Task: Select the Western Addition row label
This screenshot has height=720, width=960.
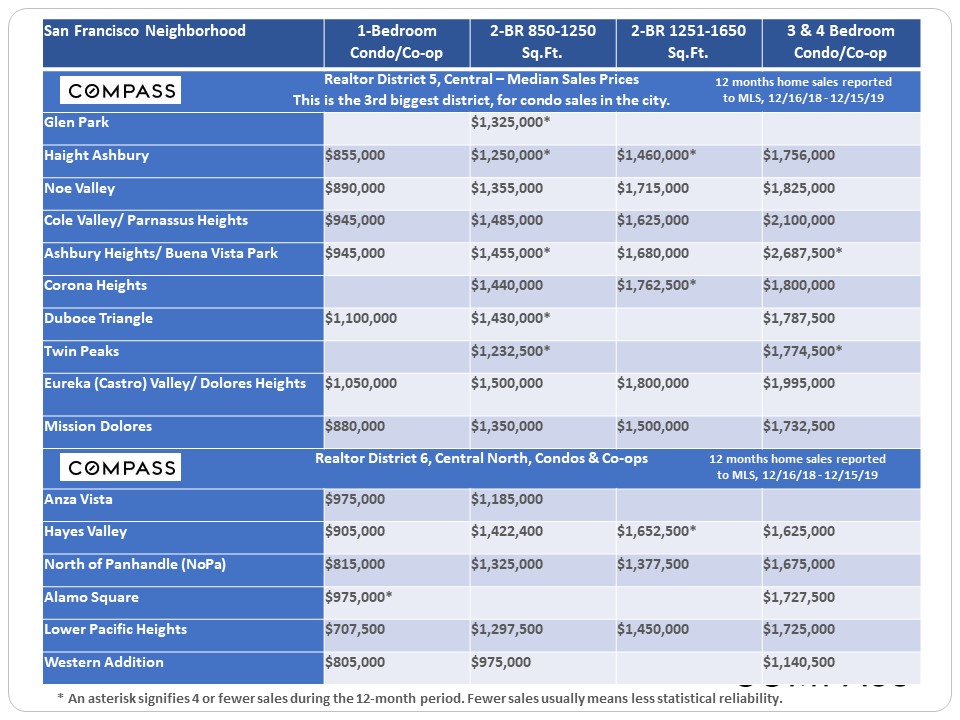Action: 104,662
